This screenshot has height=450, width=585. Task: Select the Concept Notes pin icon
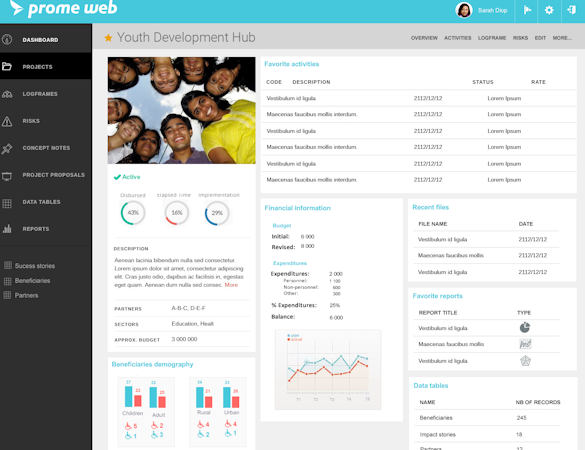[7, 149]
